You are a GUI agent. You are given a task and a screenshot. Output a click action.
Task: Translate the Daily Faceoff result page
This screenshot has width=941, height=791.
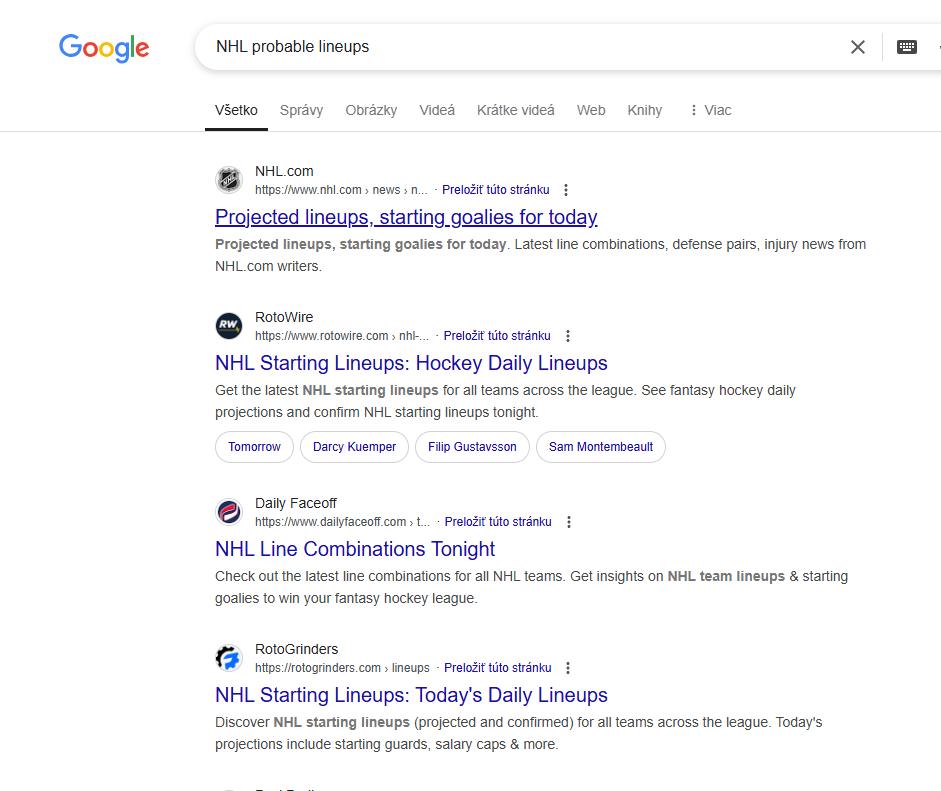498,522
